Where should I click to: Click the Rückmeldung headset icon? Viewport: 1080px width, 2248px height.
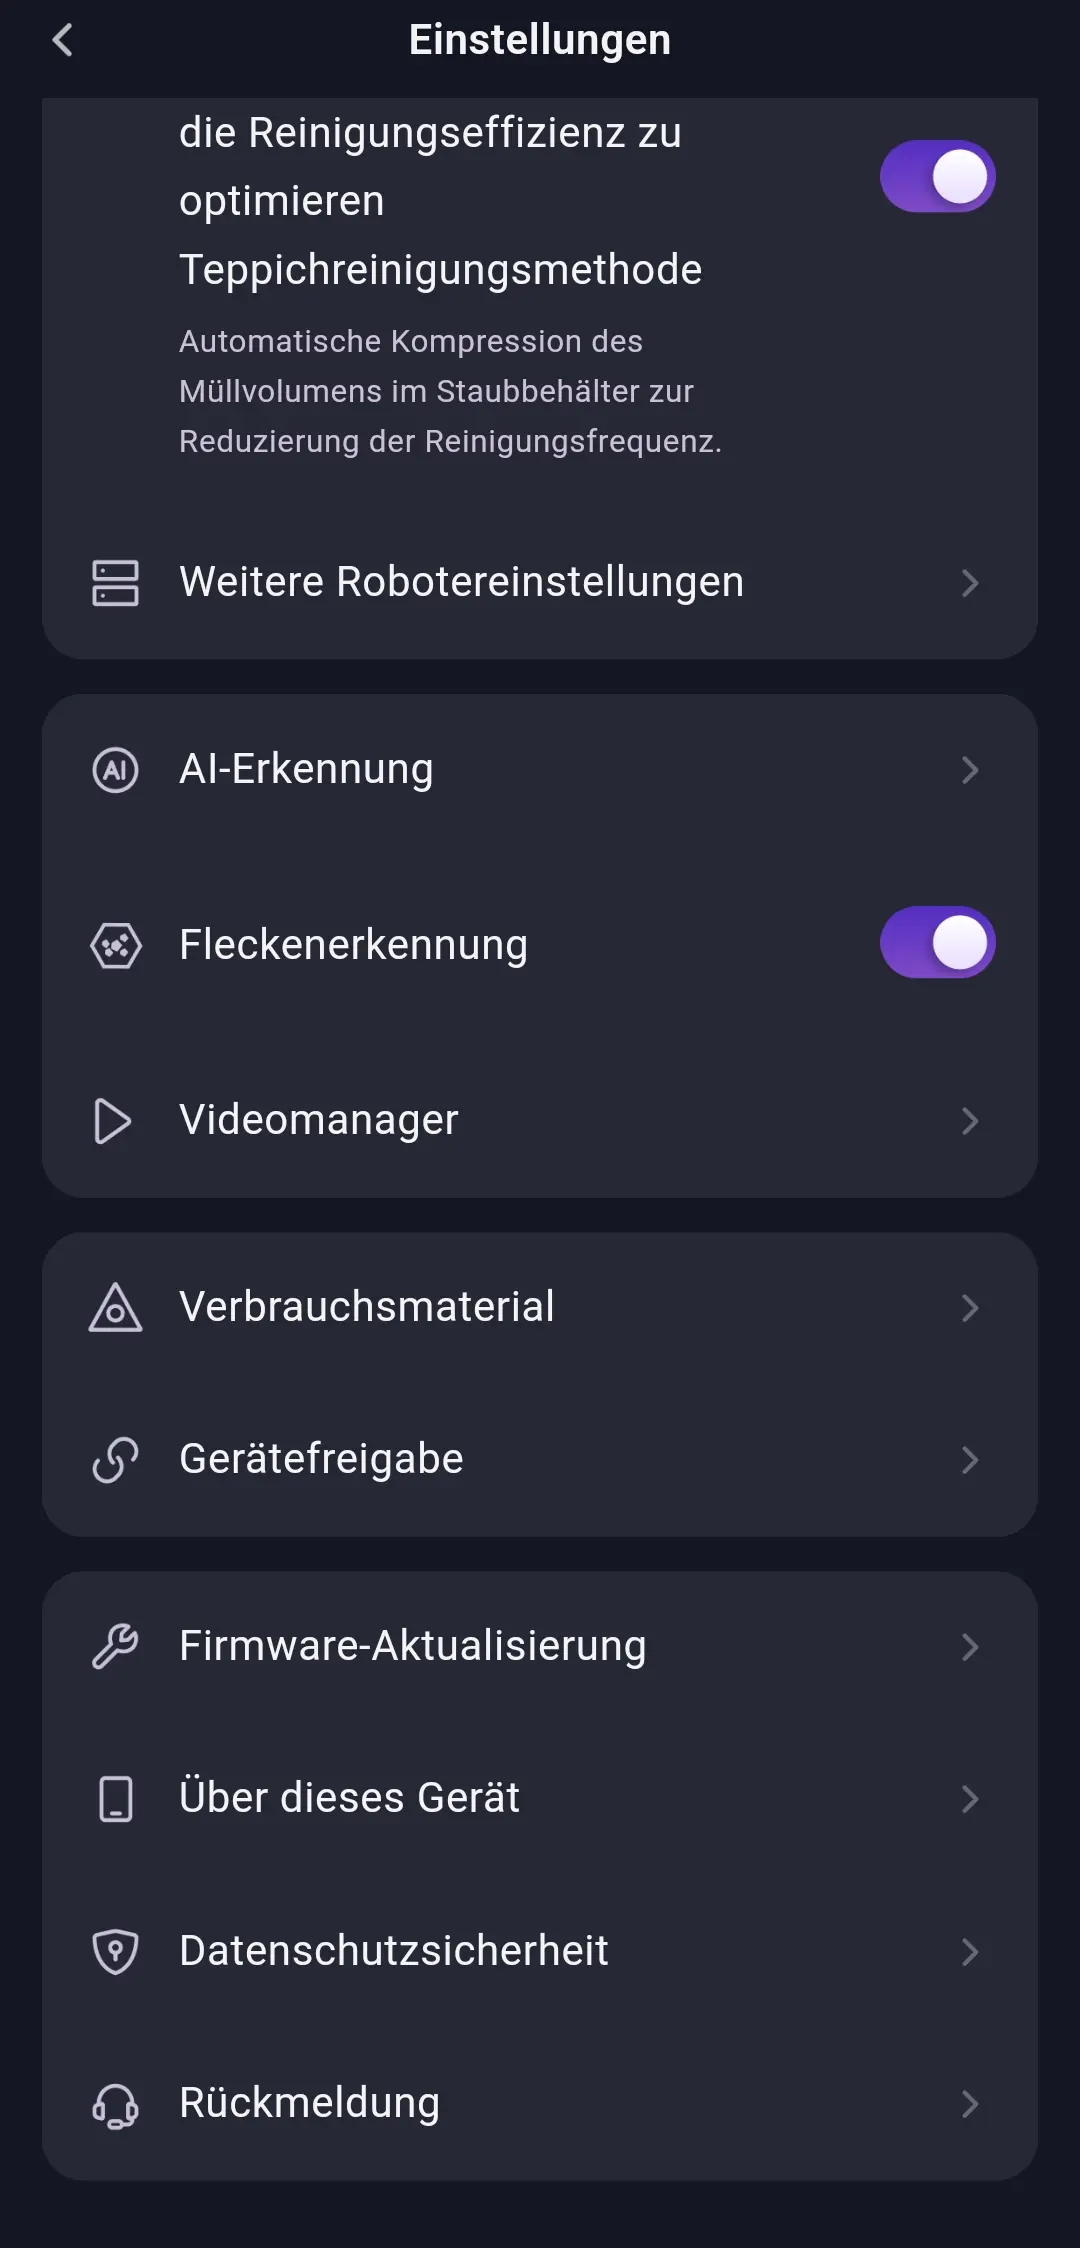point(115,2104)
